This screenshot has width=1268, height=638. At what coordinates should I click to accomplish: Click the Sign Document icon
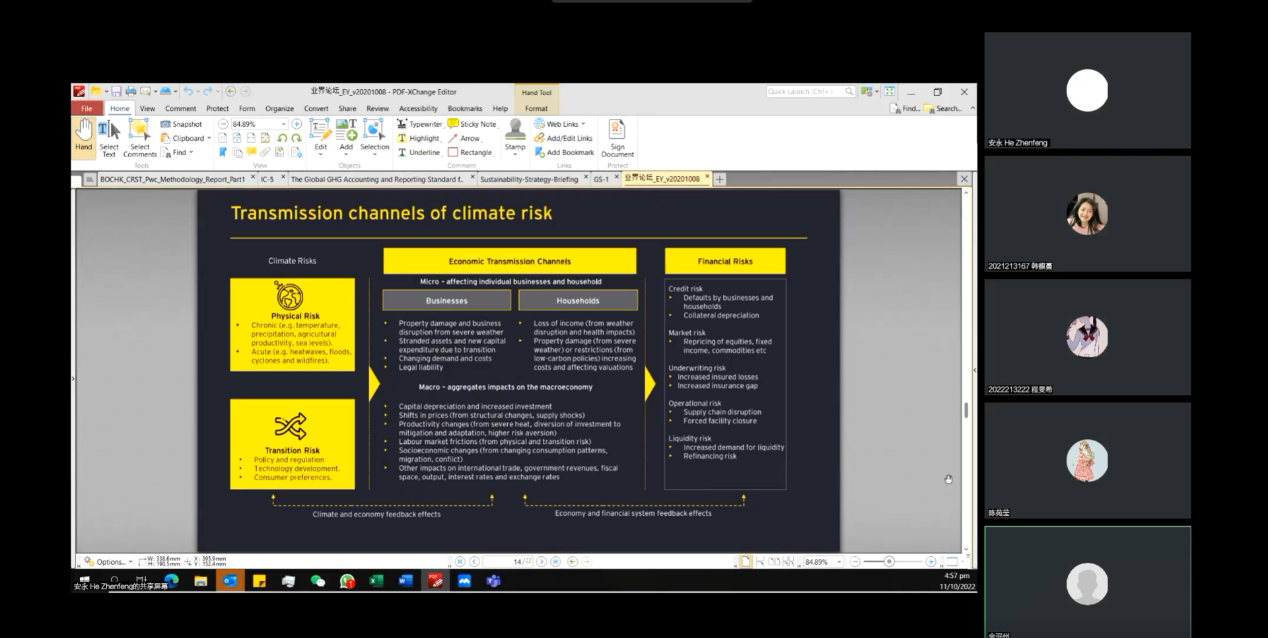coord(617,137)
